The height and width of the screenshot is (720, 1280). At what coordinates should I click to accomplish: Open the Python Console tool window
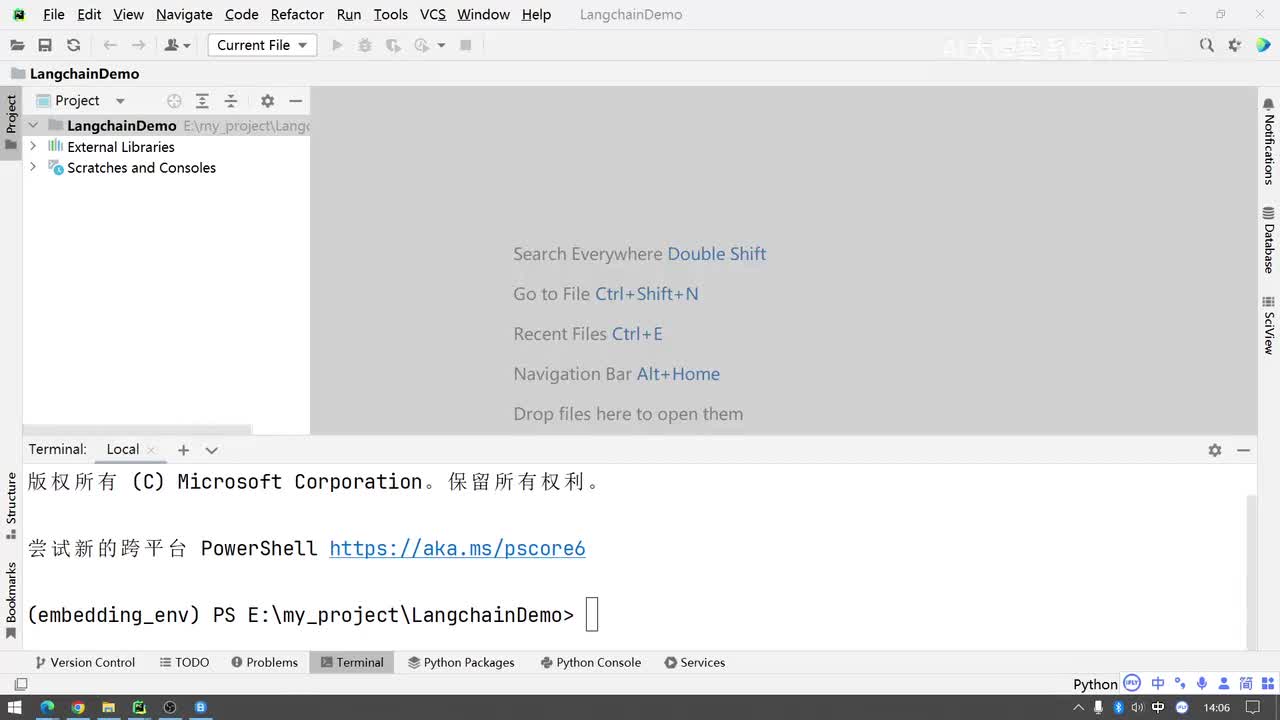(x=591, y=662)
